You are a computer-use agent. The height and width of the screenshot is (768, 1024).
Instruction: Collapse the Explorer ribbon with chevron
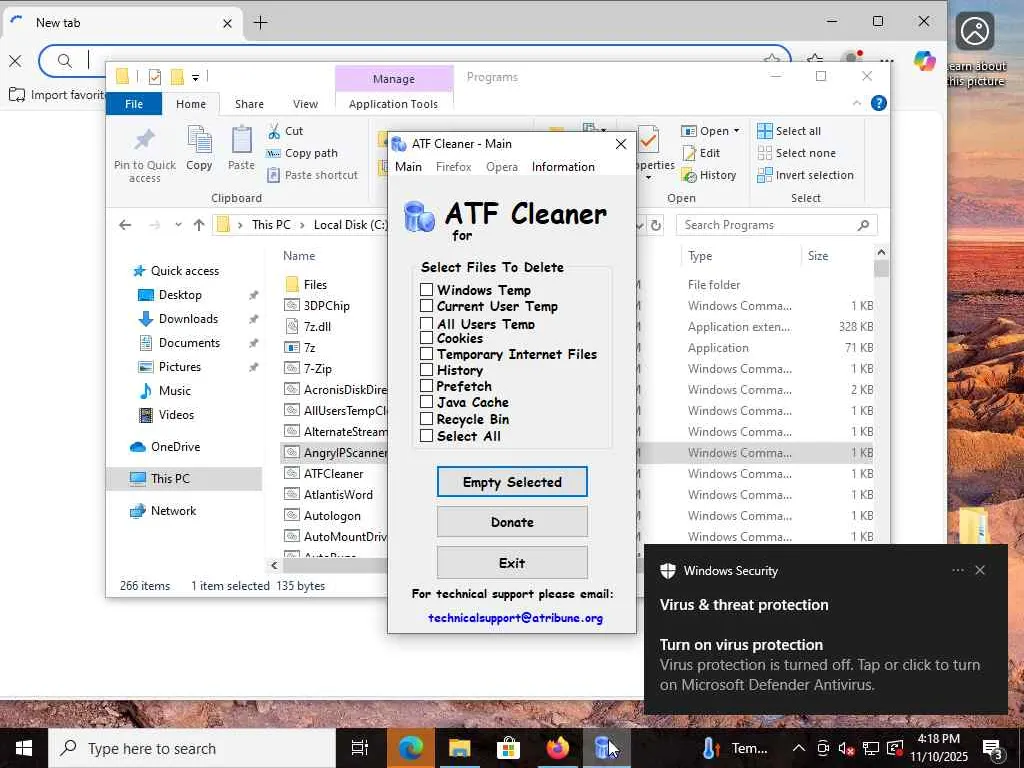[x=857, y=103]
